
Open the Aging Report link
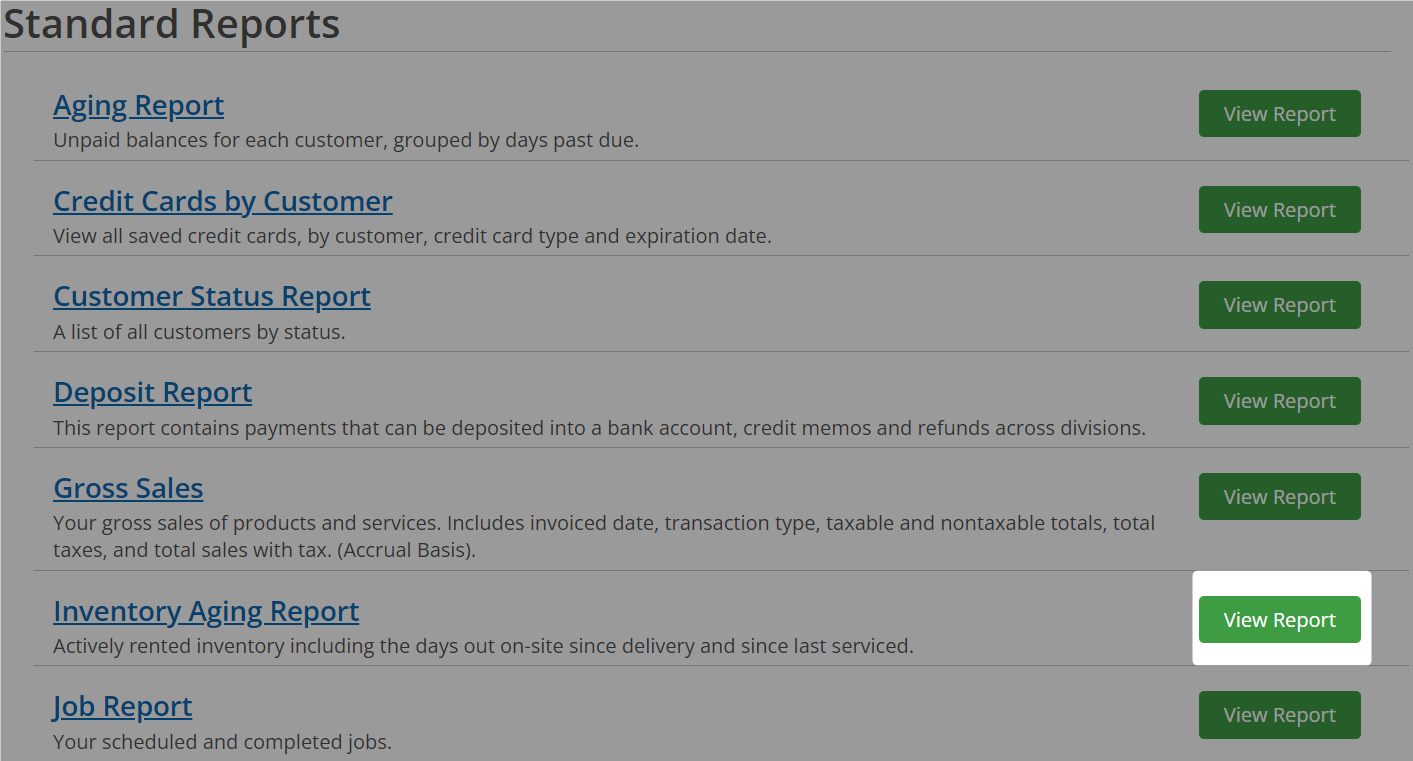click(138, 105)
